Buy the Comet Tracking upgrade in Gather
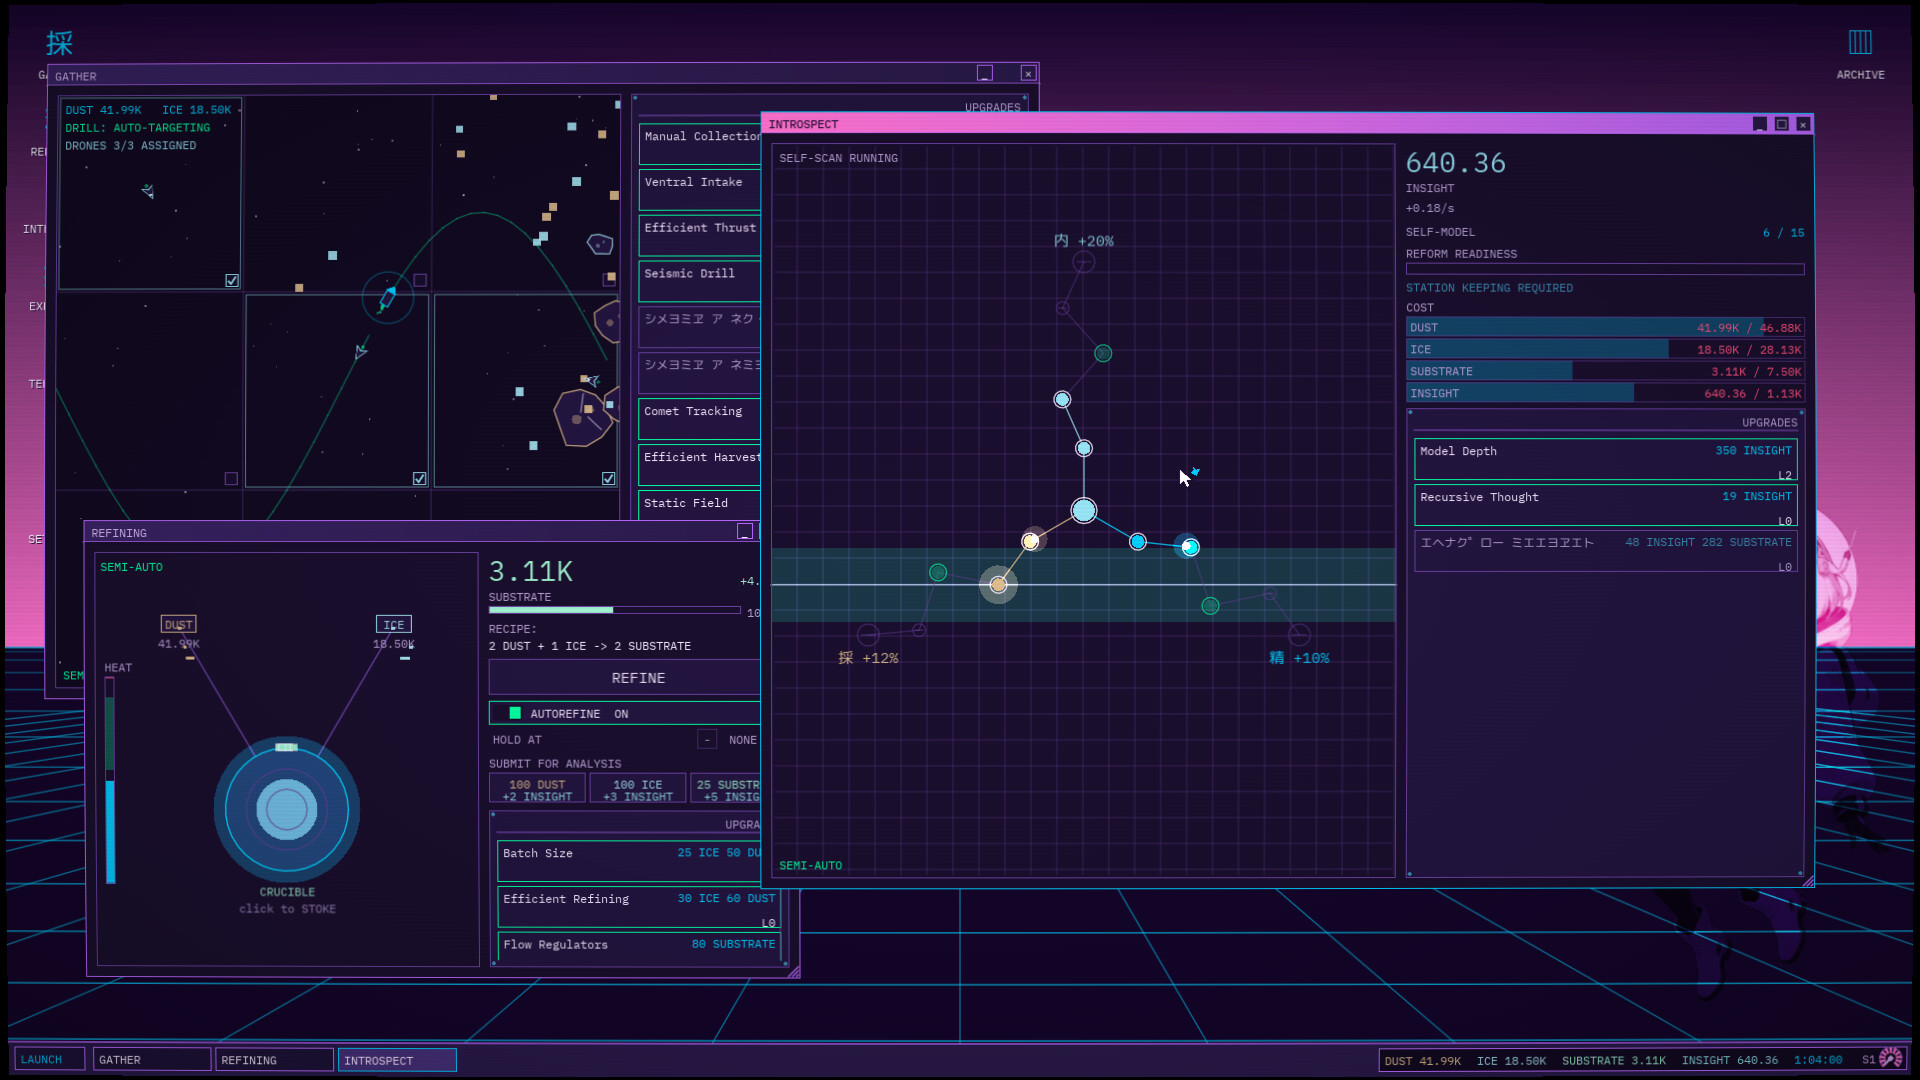The height and width of the screenshot is (1080, 1920). 700,419
